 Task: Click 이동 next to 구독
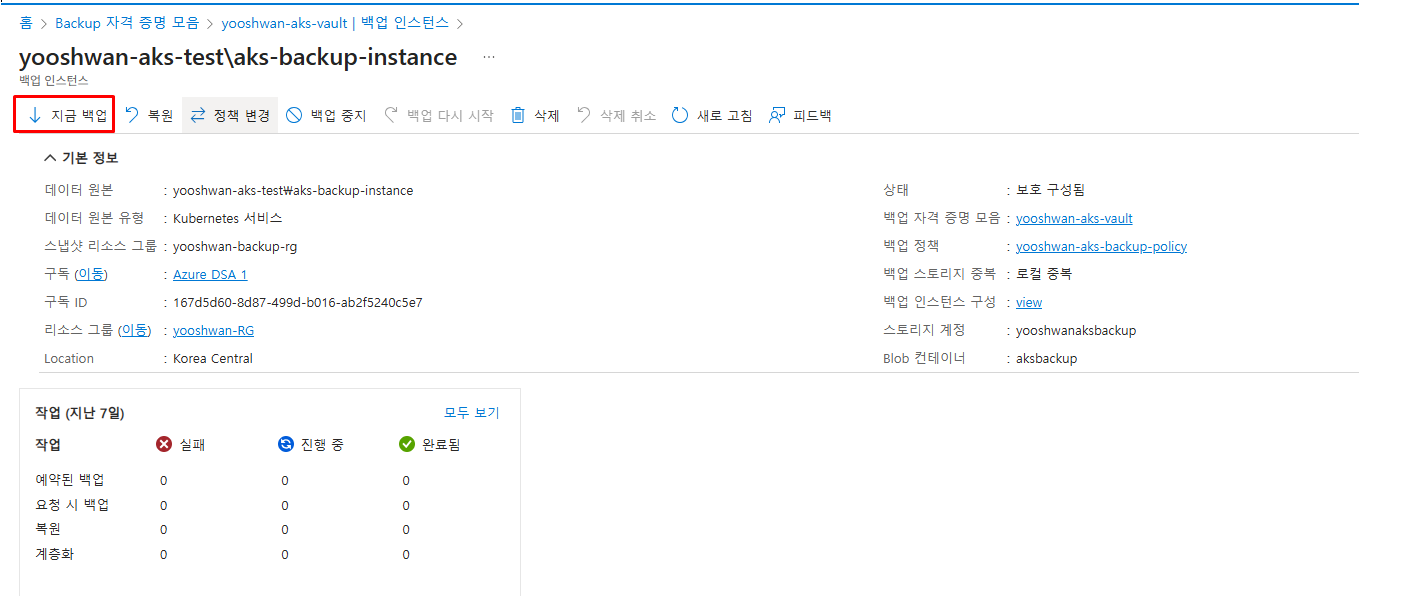[x=91, y=274]
